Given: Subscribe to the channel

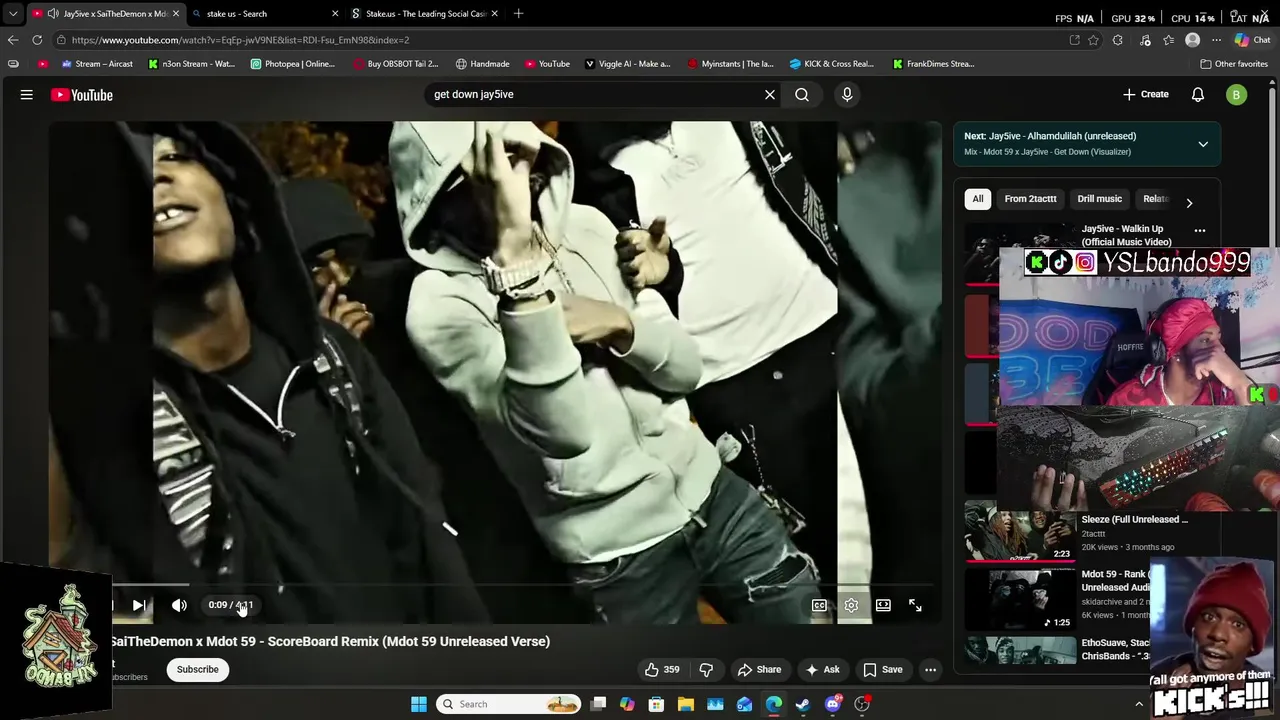Looking at the screenshot, I should pyautogui.click(x=198, y=669).
